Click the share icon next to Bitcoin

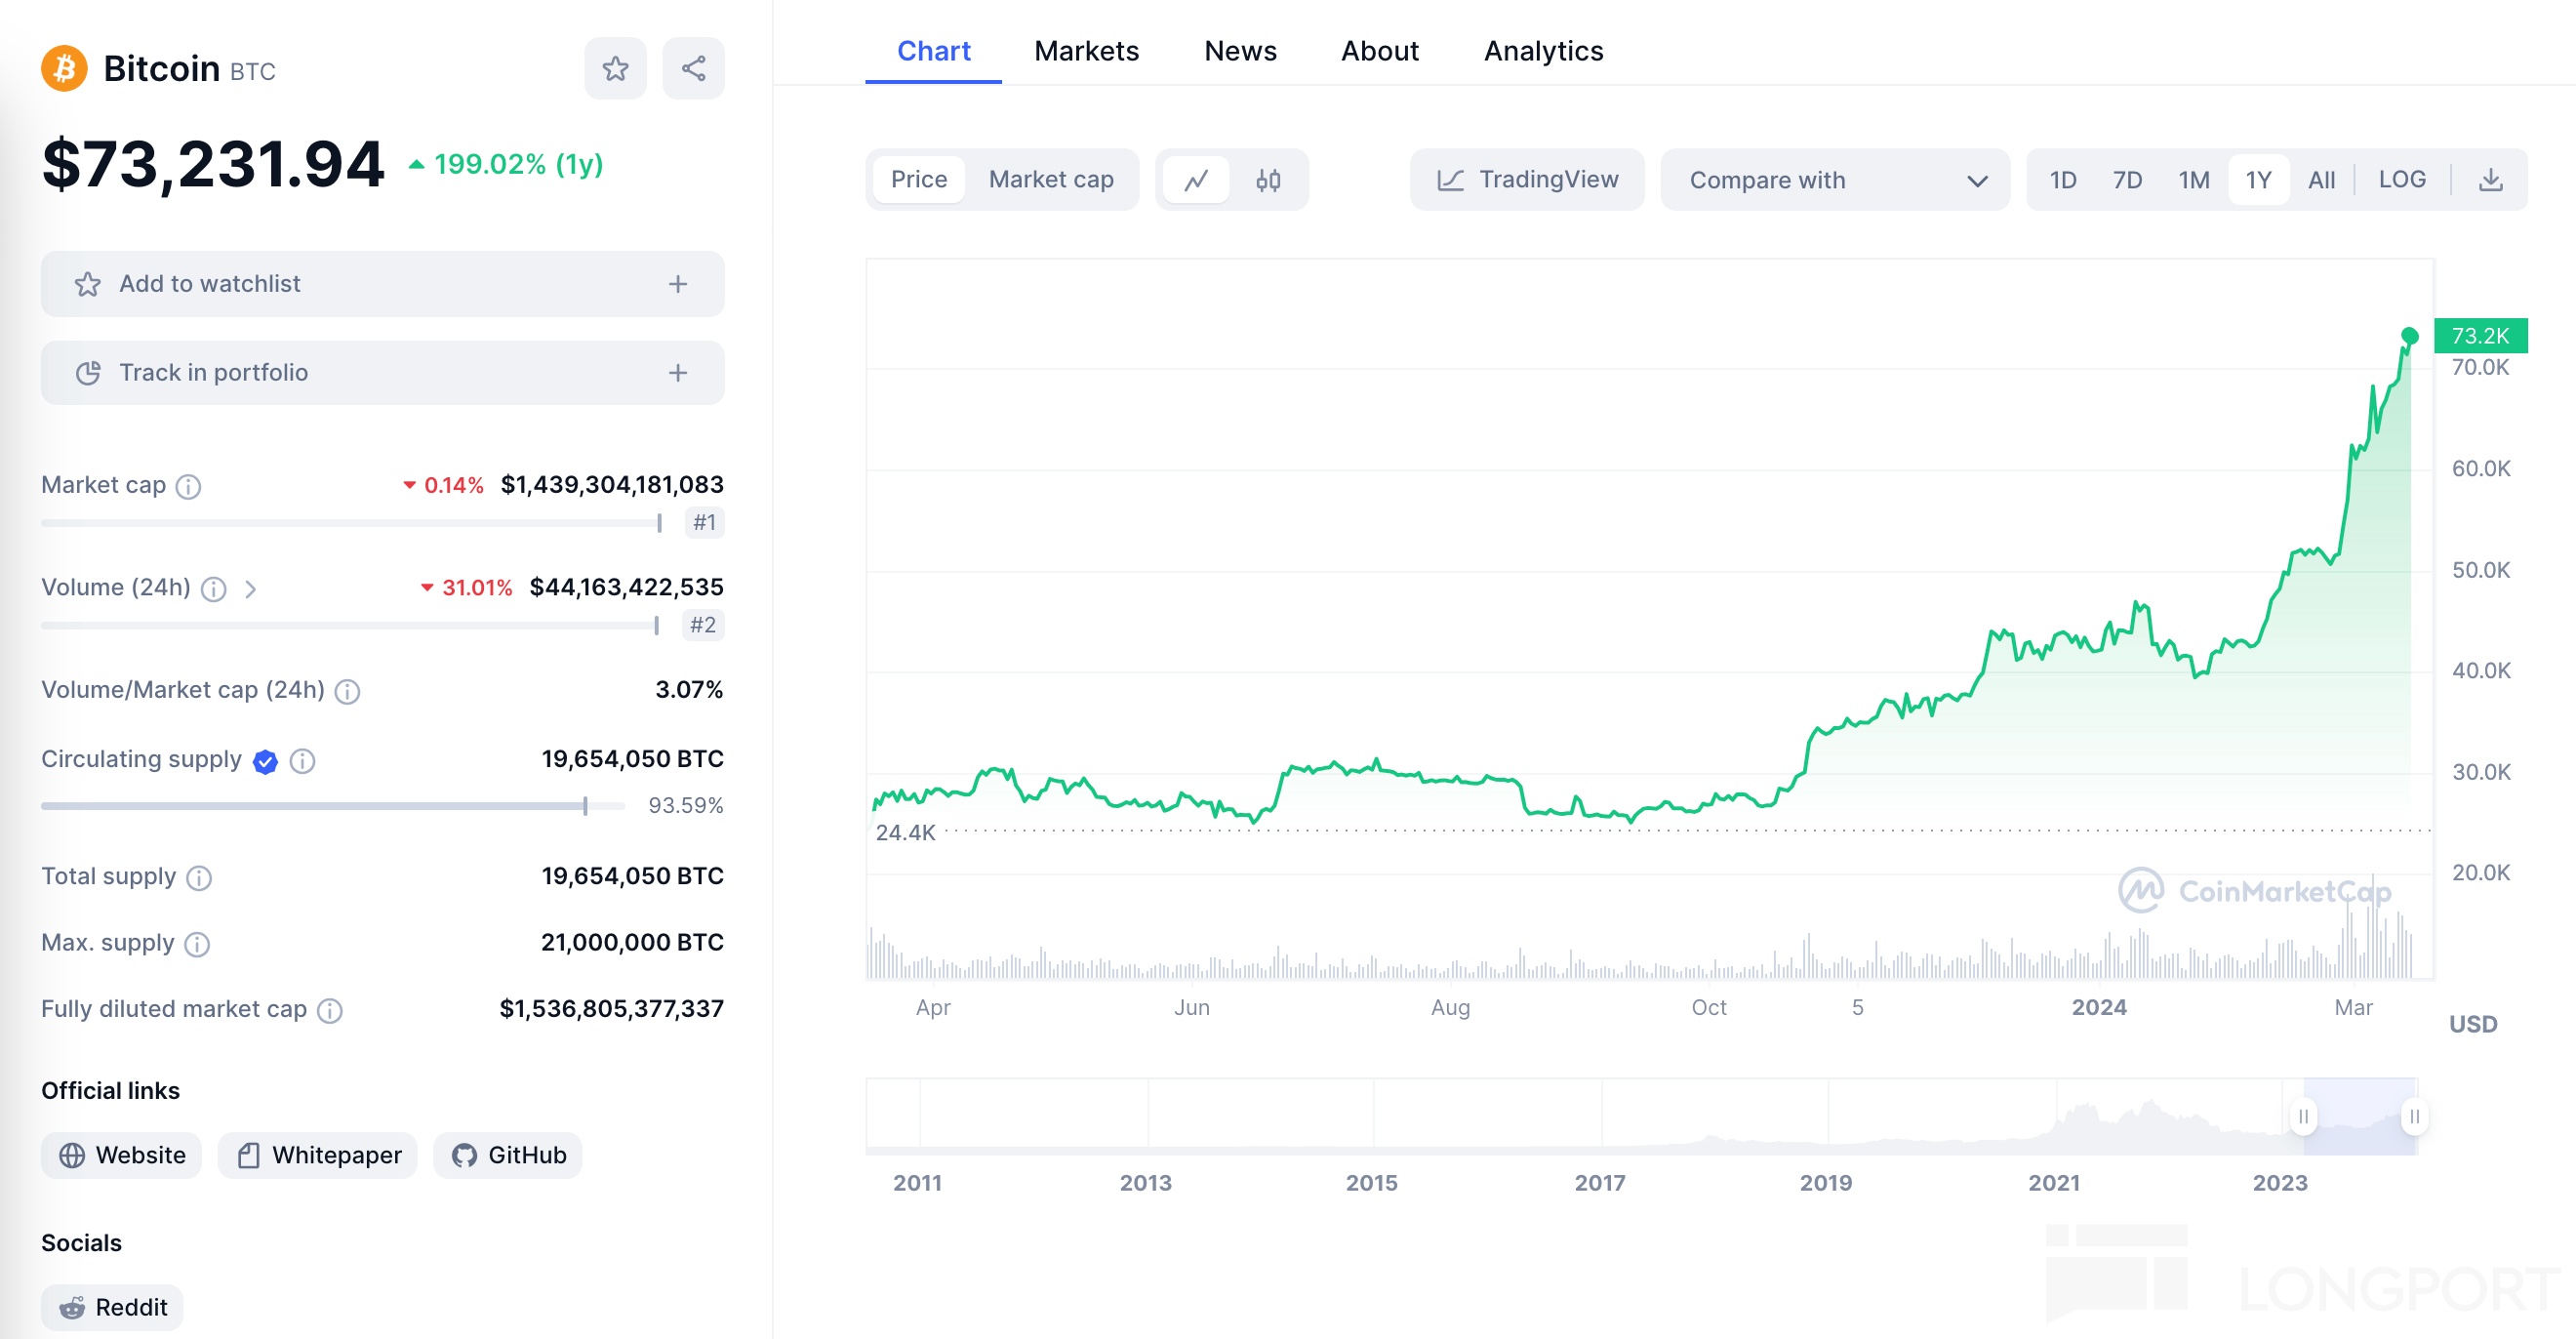(693, 68)
